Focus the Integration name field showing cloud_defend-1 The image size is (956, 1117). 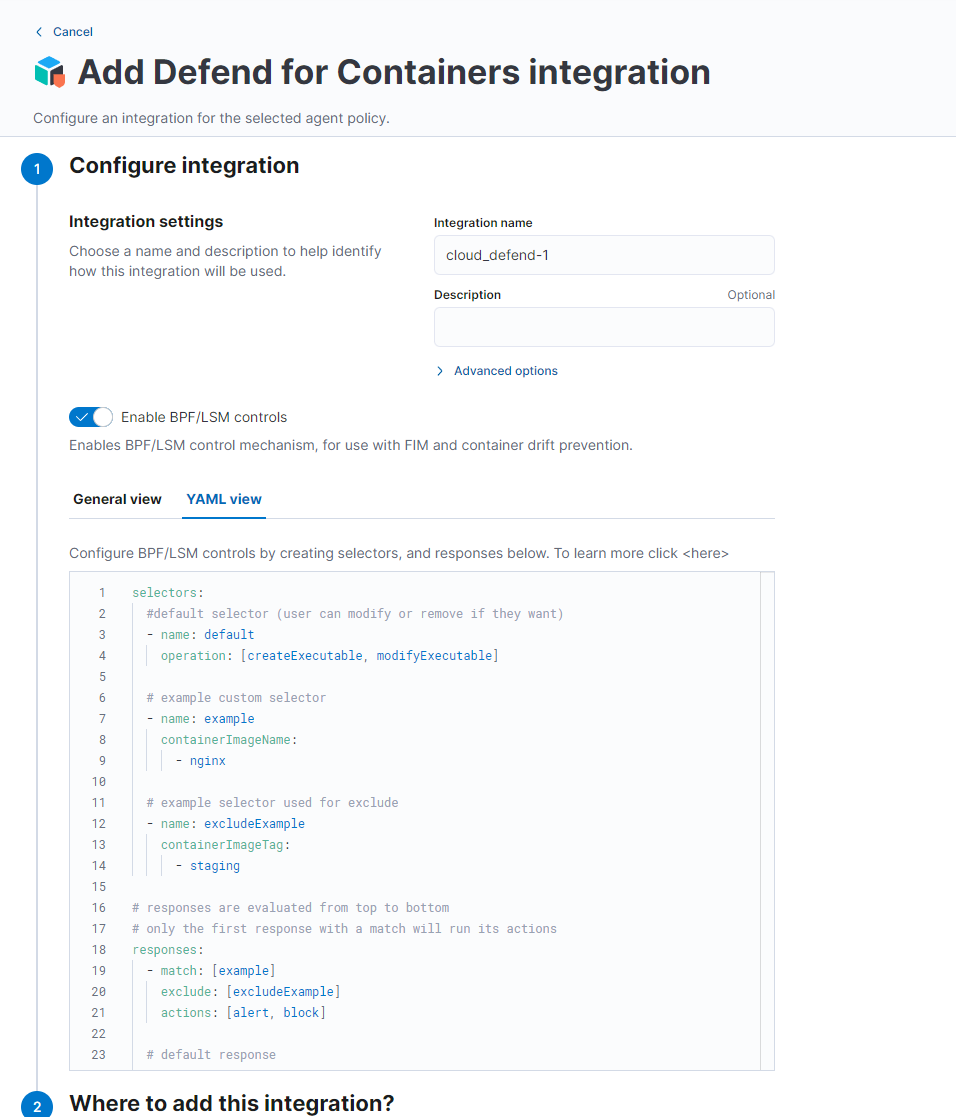point(604,255)
